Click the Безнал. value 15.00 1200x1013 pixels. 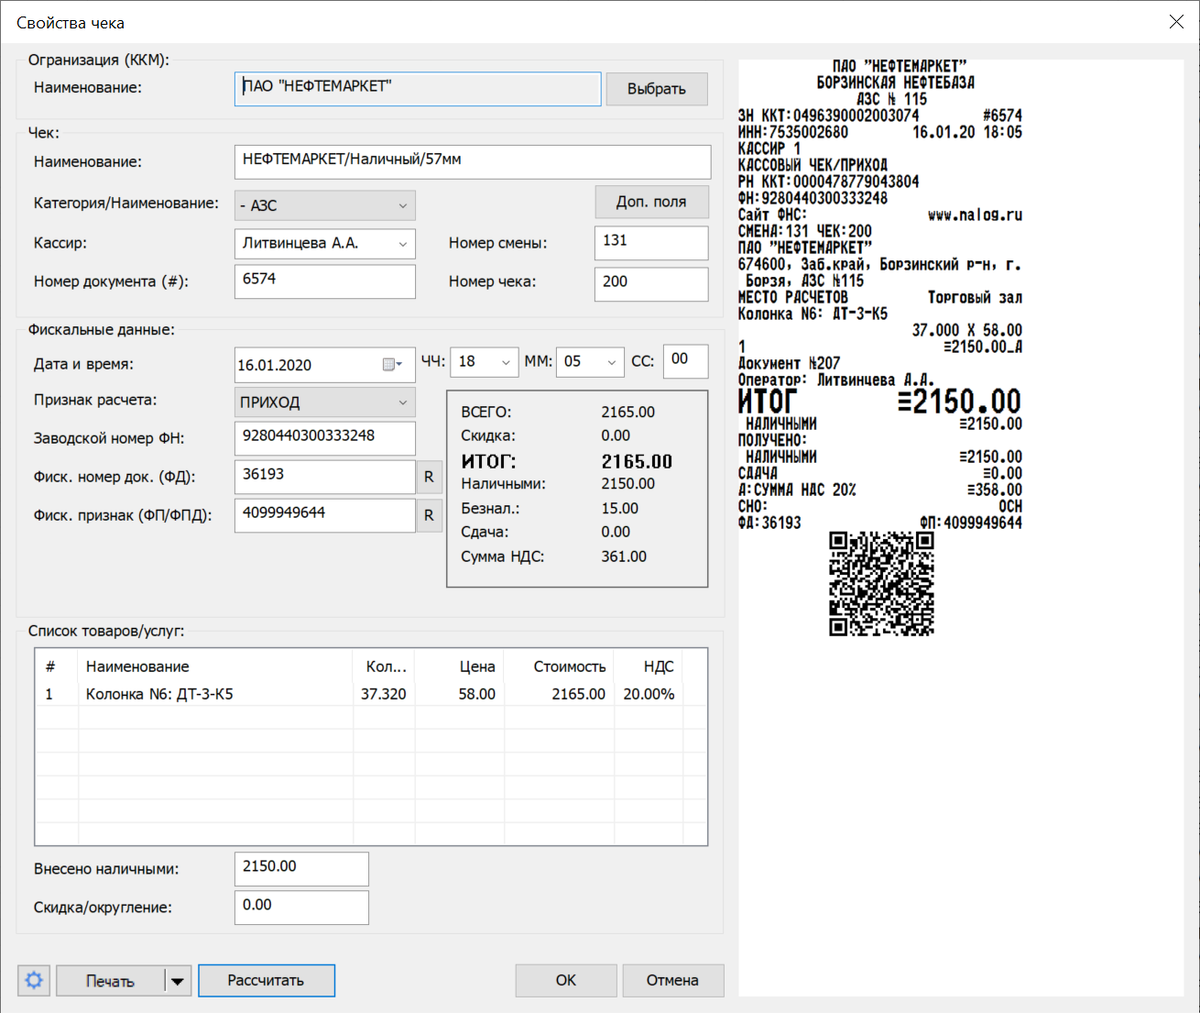(620, 508)
